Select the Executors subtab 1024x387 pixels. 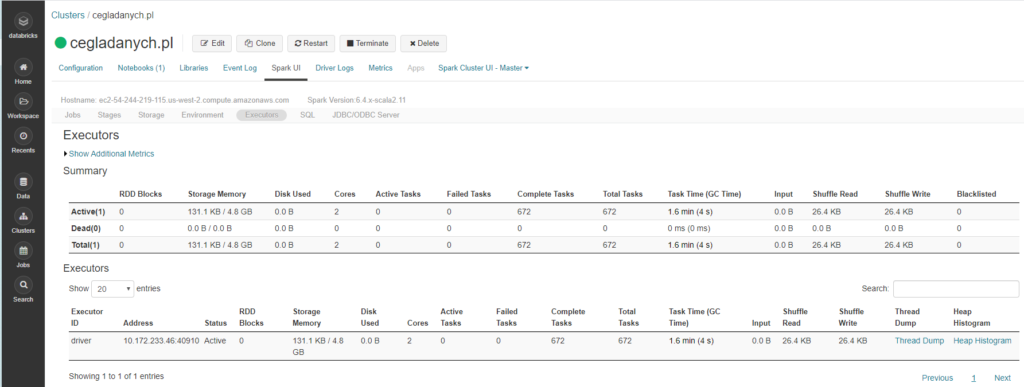click(x=261, y=115)
